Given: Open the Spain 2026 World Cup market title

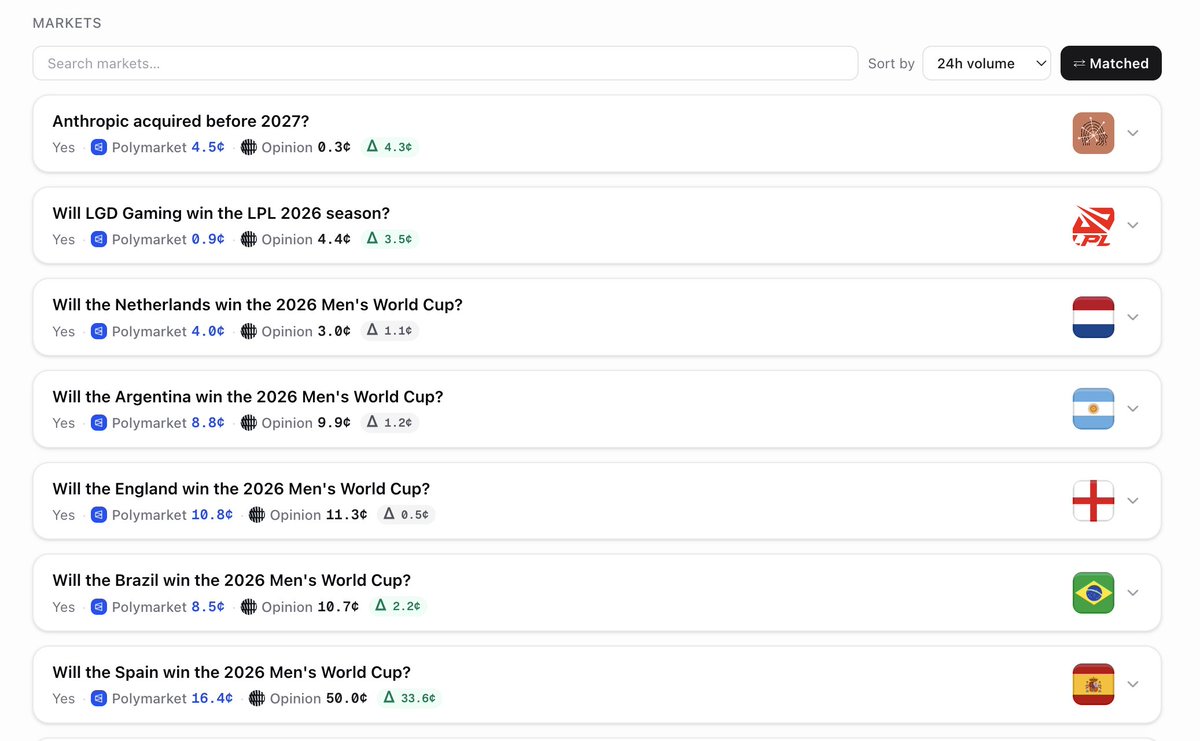Looking at the screenshot, I should tap(232, 673).
